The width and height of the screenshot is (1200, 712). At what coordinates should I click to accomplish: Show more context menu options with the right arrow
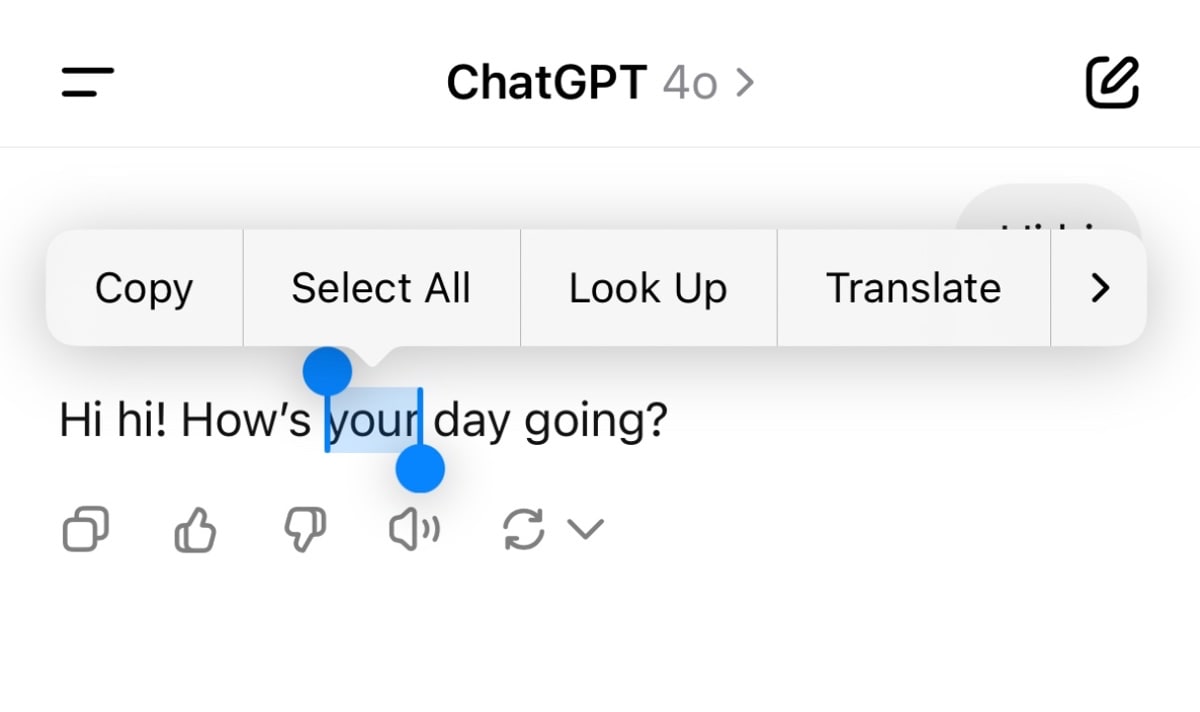(1100, 288)
